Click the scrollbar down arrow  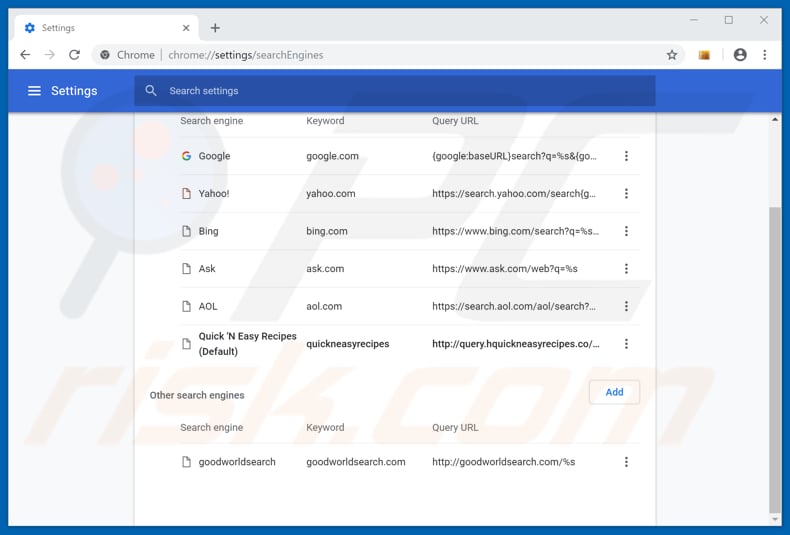click(x=775, y=519)
